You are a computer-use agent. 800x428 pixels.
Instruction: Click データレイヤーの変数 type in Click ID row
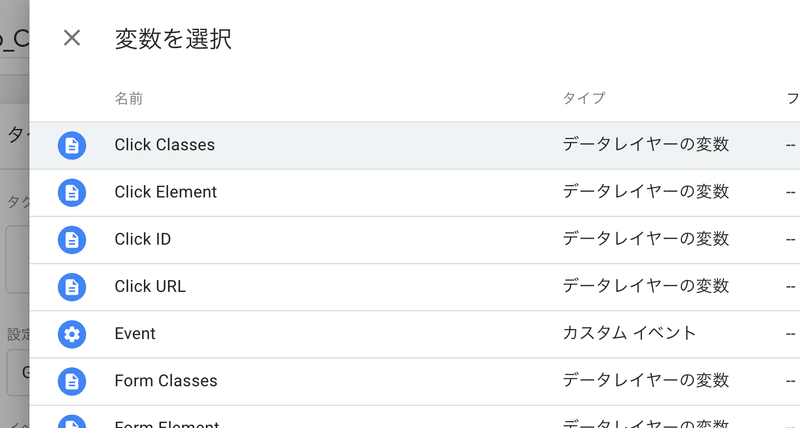coord(646,239)
